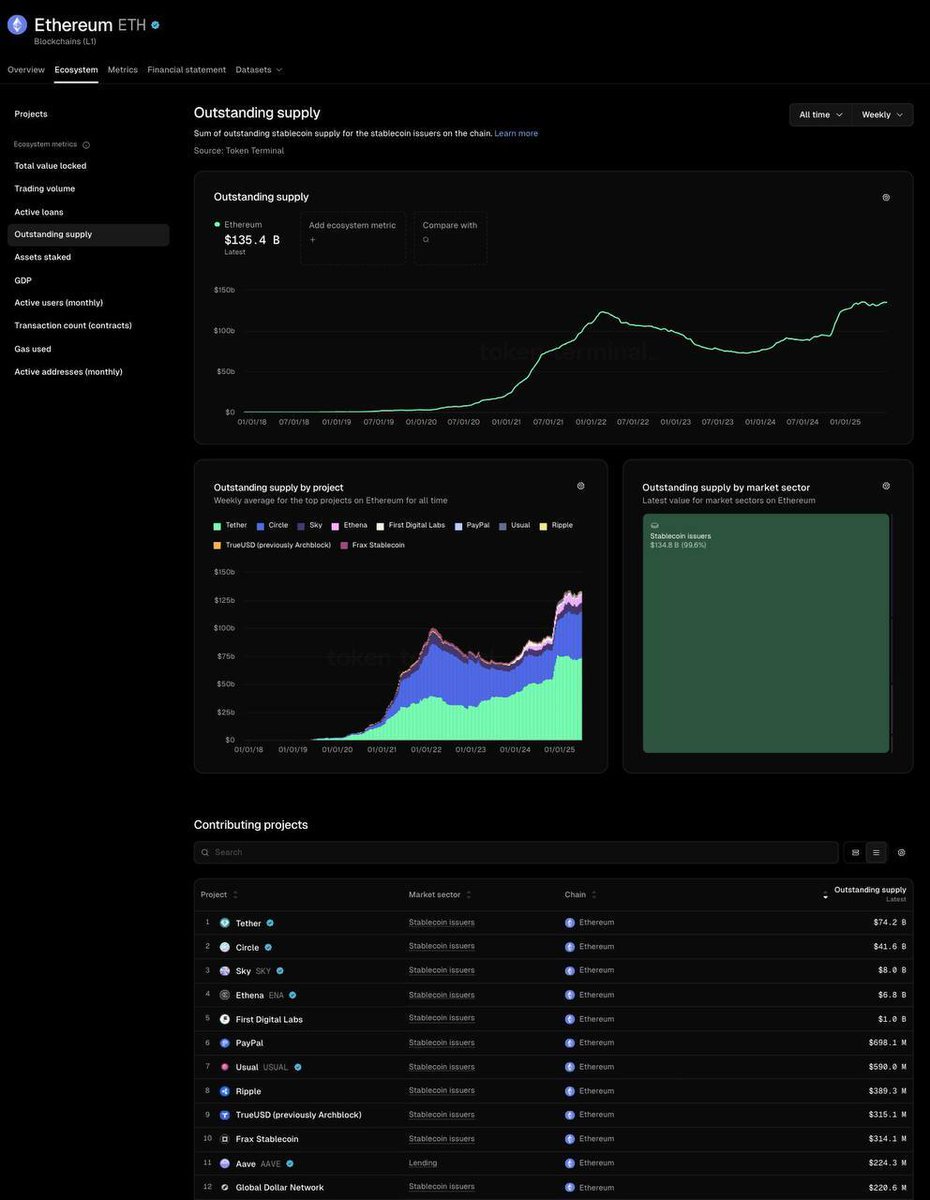Sort table by Market sector column

440,895
